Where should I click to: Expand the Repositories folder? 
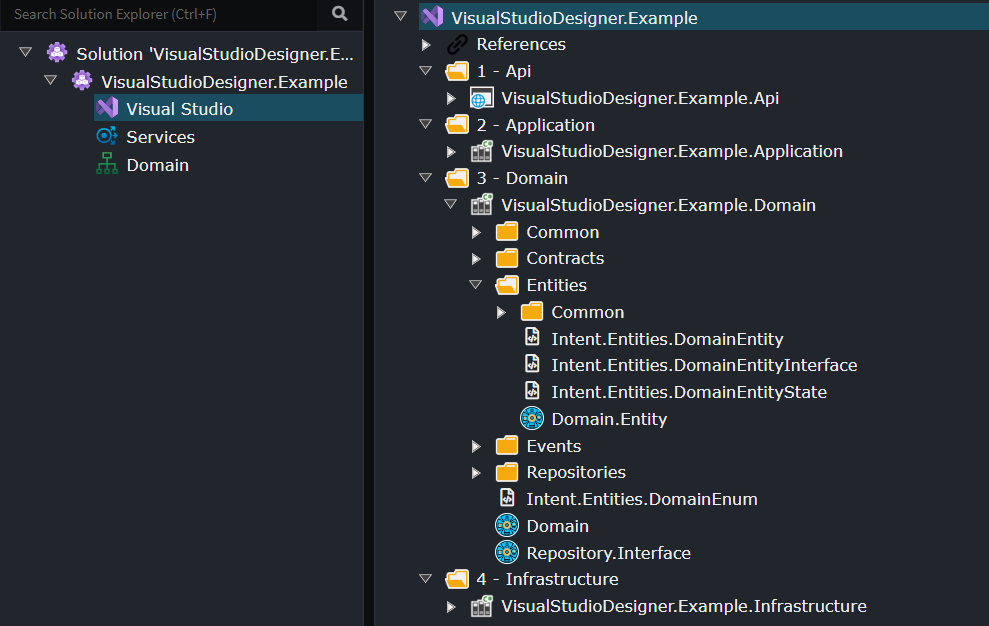click(476, 473)
